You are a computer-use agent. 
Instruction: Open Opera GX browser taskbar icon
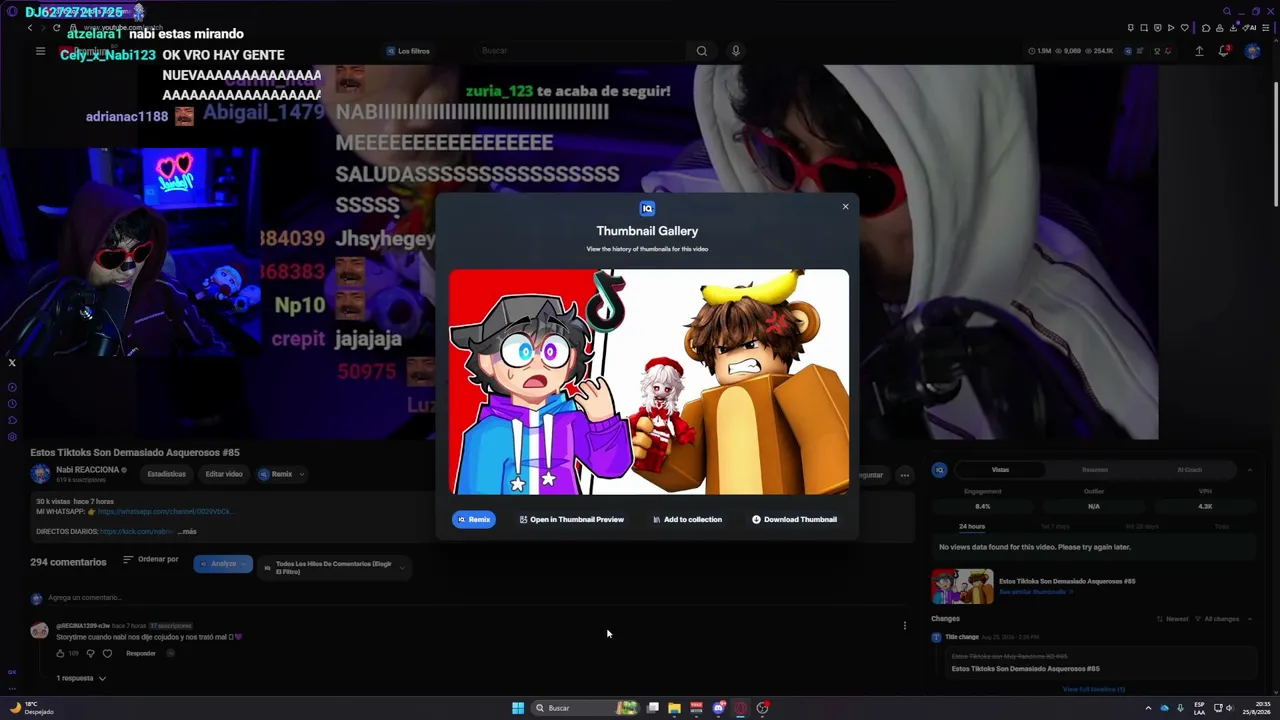[740, 708]
